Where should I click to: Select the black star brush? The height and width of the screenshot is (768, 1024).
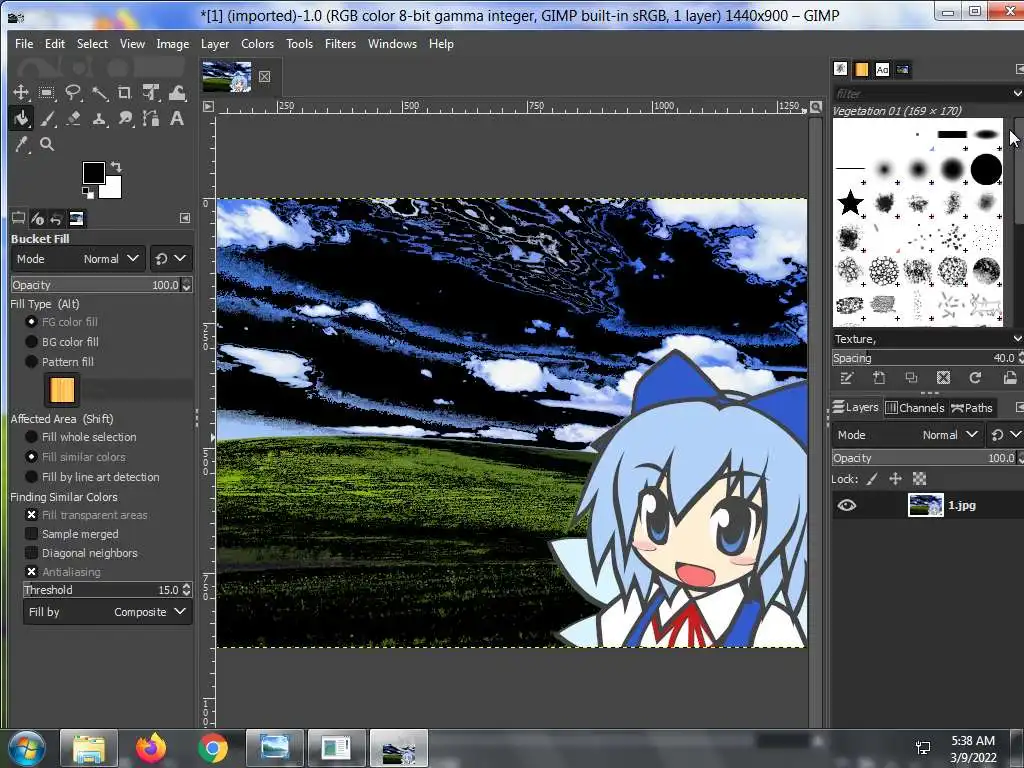(x=850, y=202)
